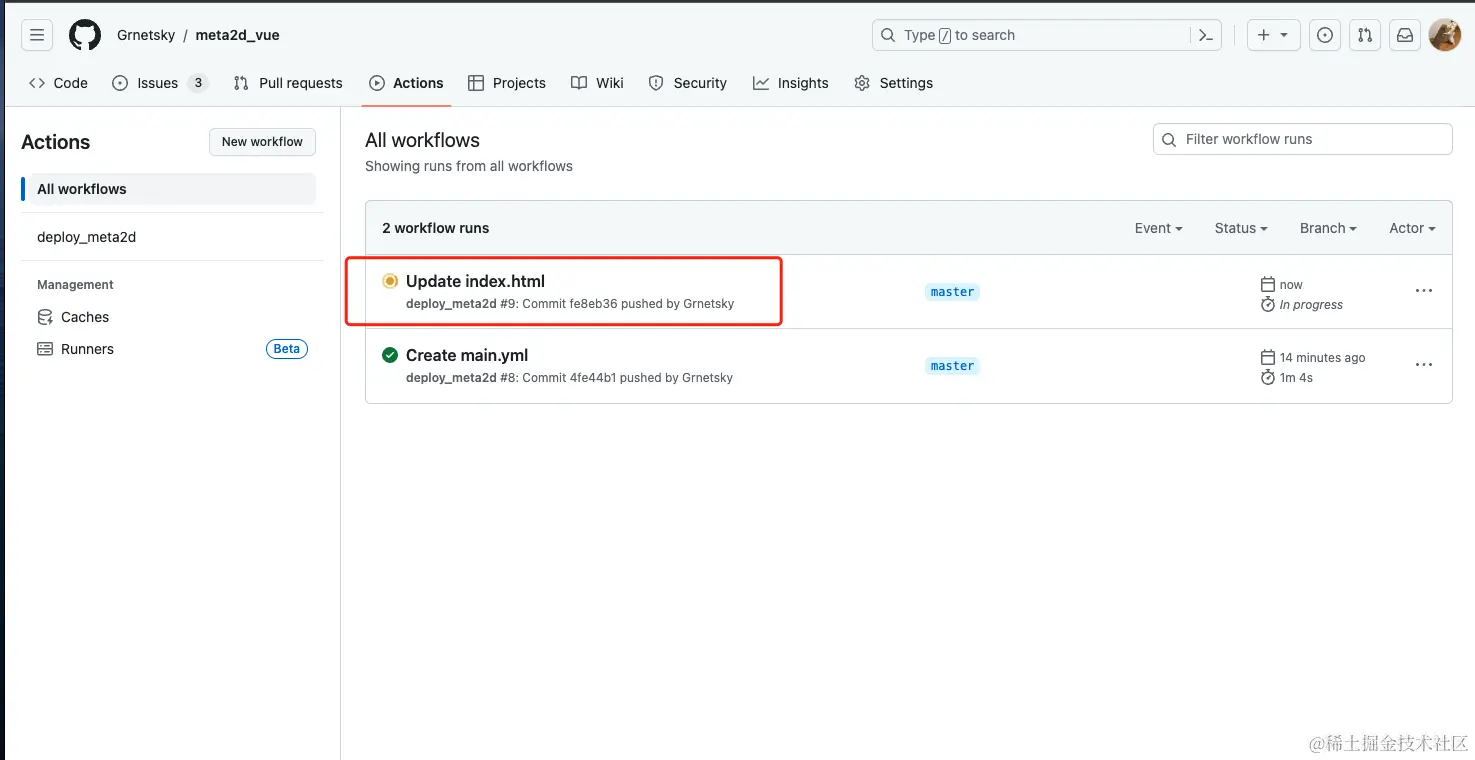Click the deploy_meta2d #9 commit details text
1475x760 pixels.
tap(570, 304)
